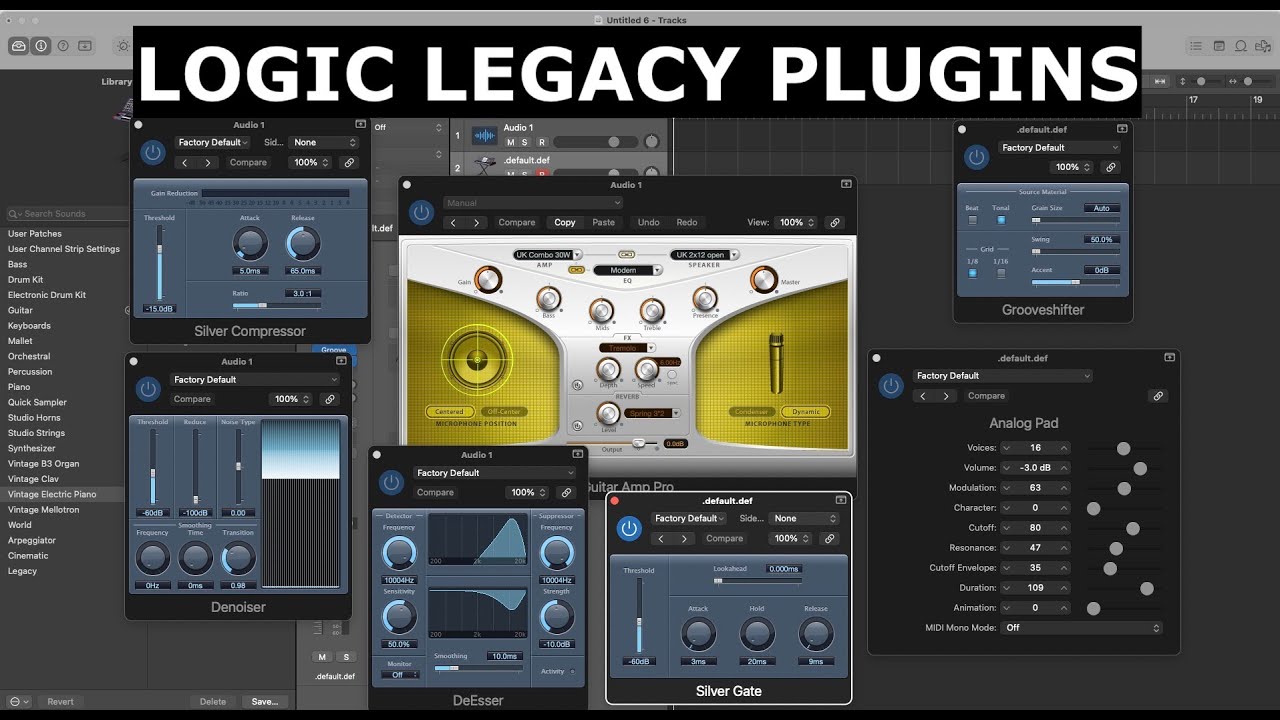The height and width of the screenshot is (720, 1280).
Task: Open the List Editors icon in control bar
Action: click(x=1196, y=46)
